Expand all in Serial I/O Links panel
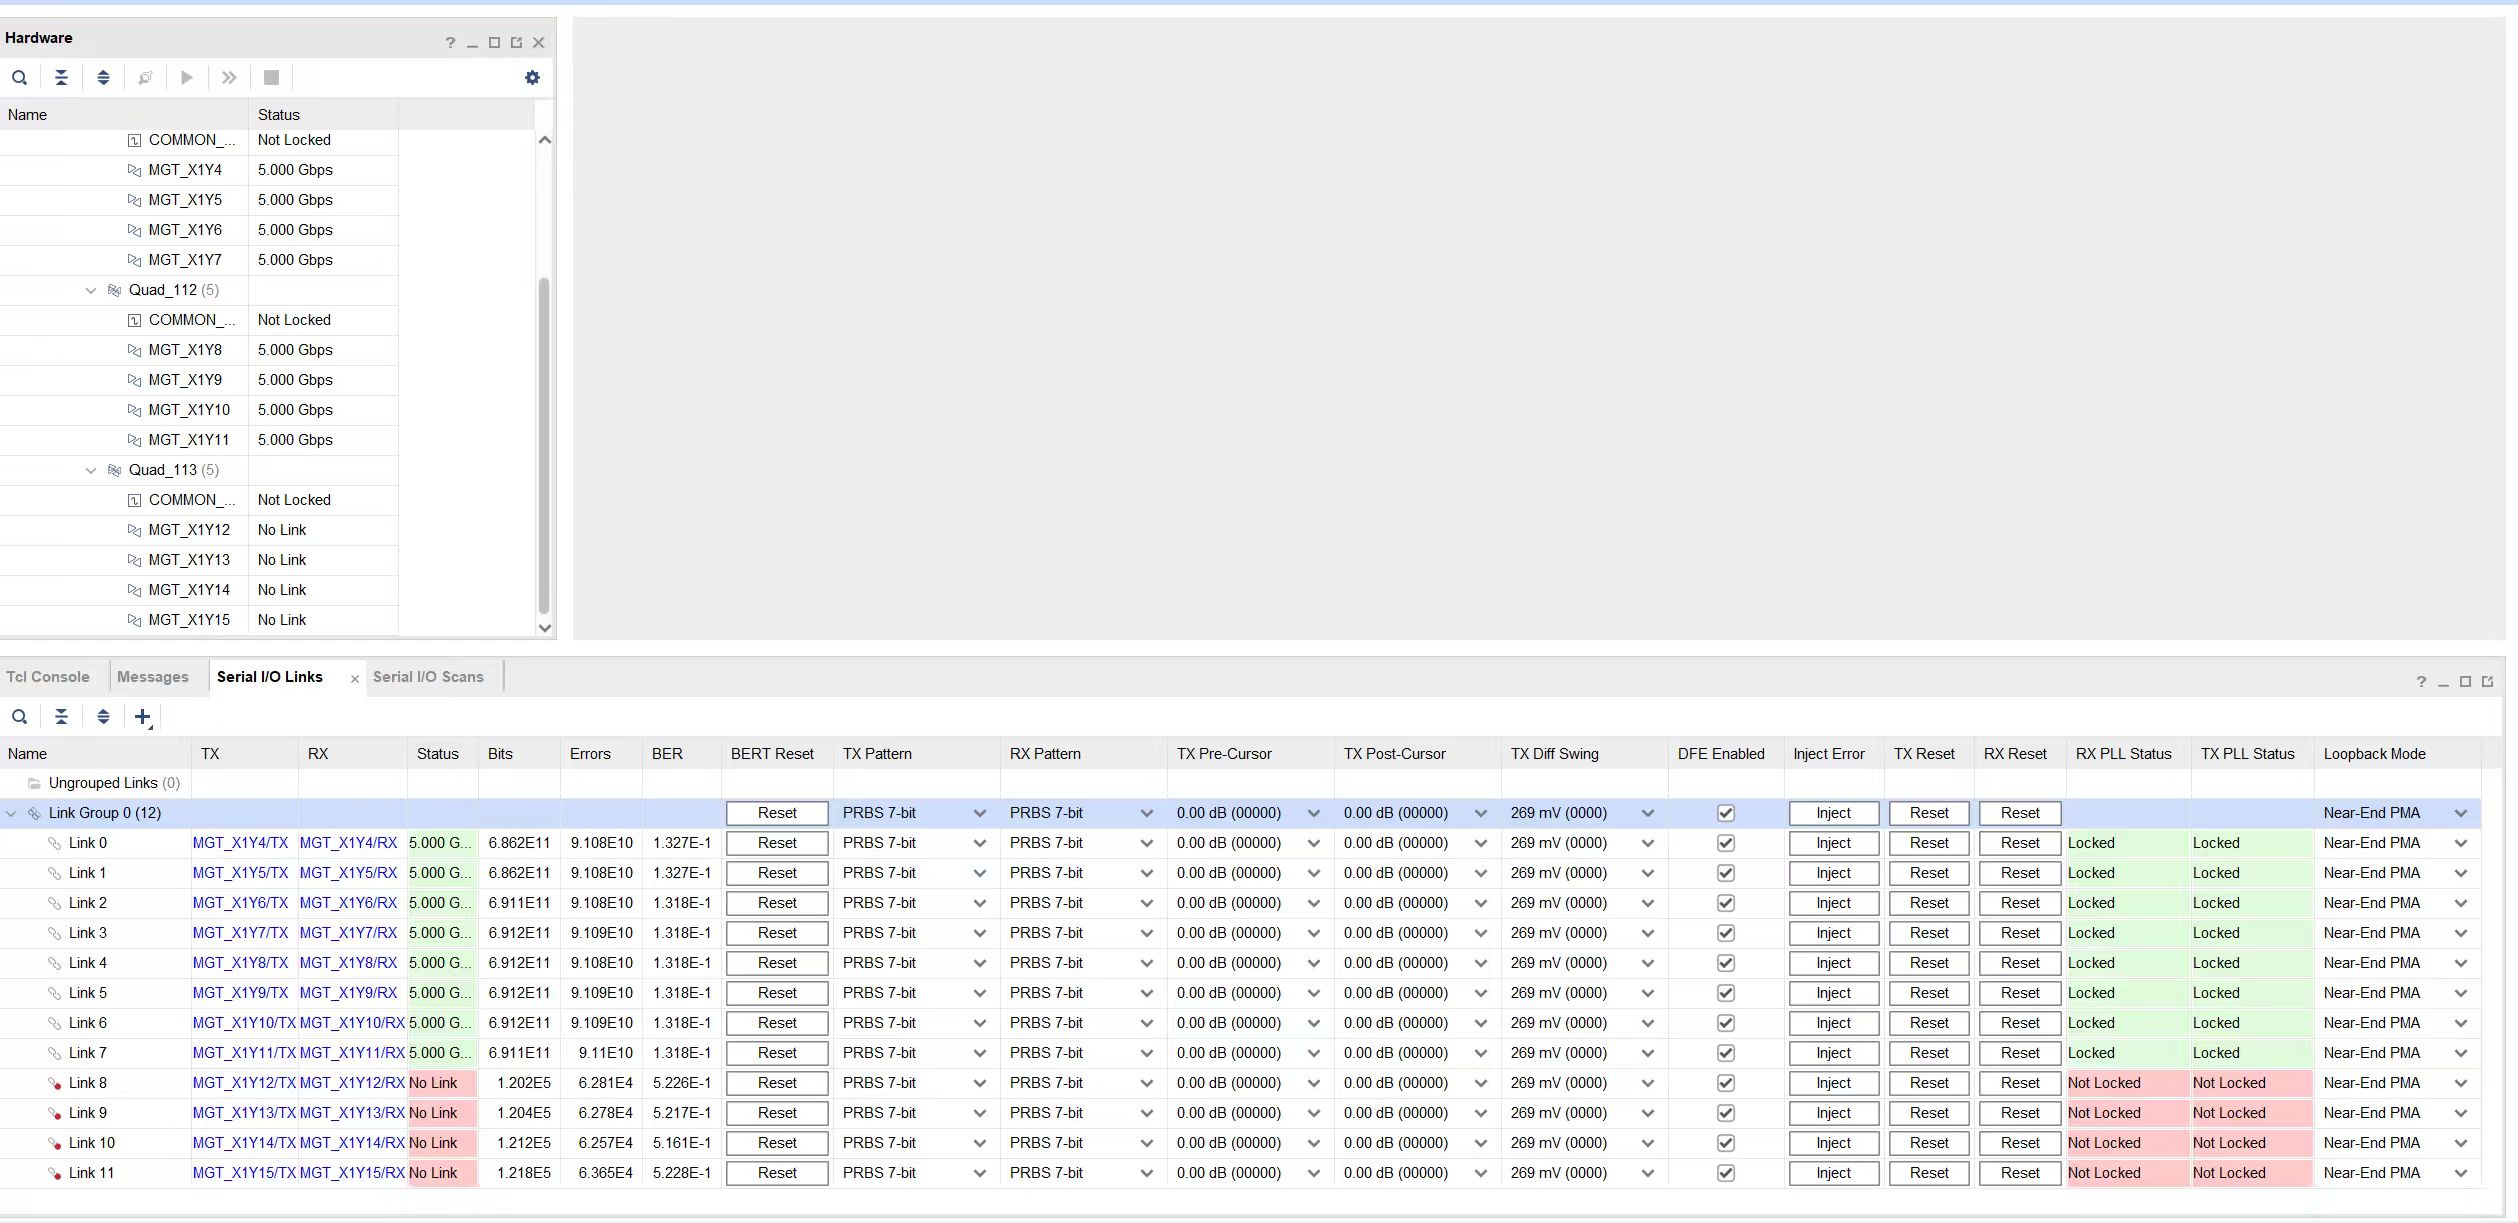 click(103, 716)
